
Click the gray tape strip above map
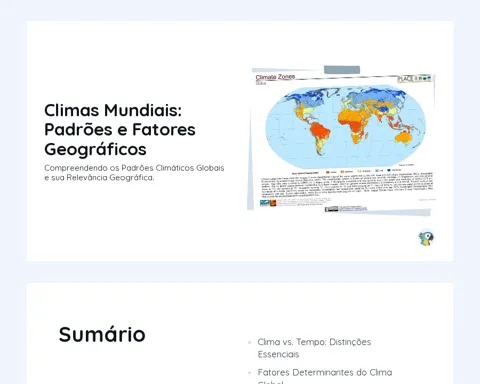(x=342, y=70)
